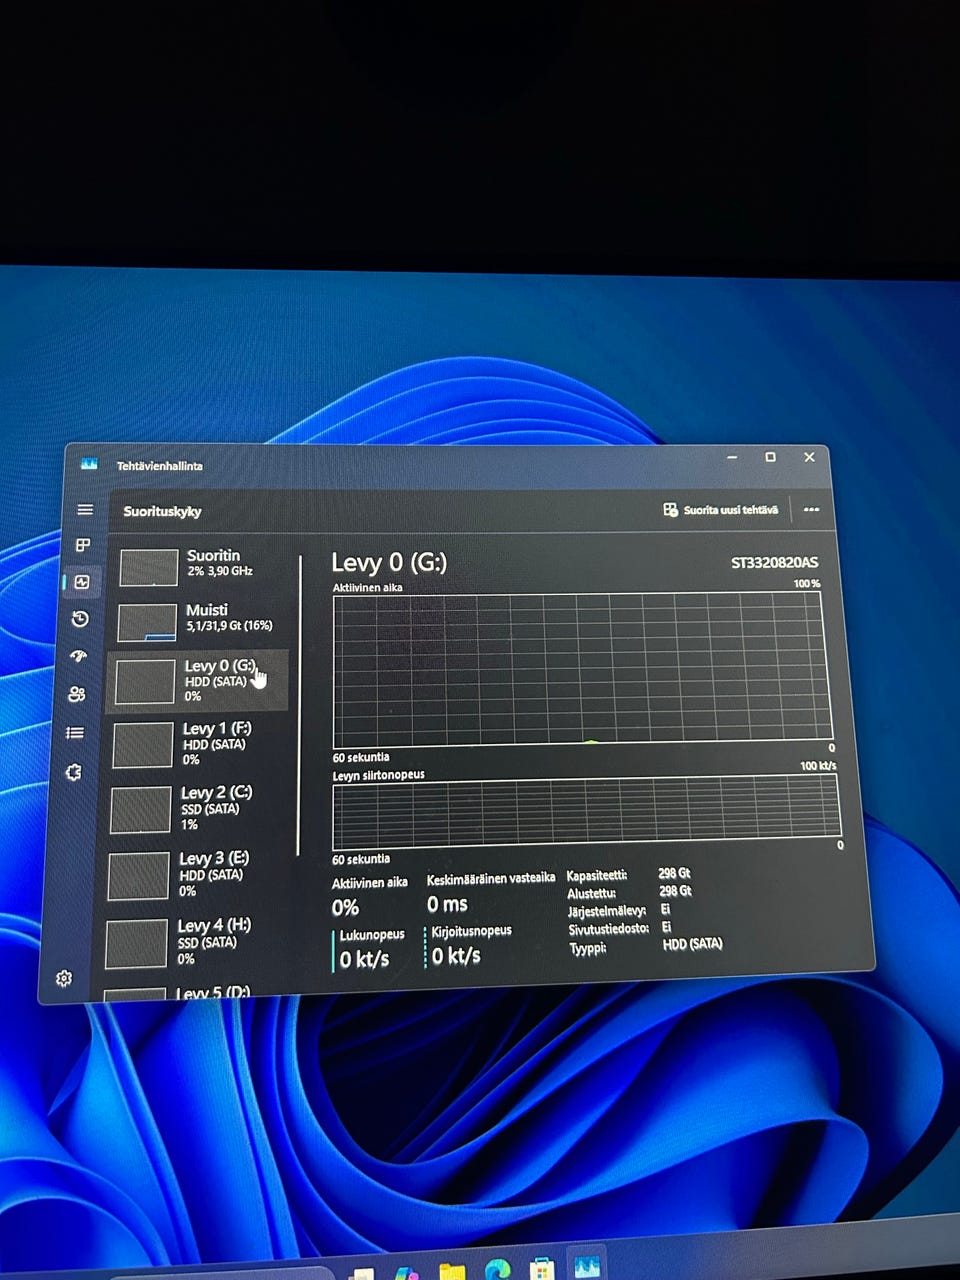Click the vertical scrollbar of the device list
Screen dimensions: 960x1280
299,705
